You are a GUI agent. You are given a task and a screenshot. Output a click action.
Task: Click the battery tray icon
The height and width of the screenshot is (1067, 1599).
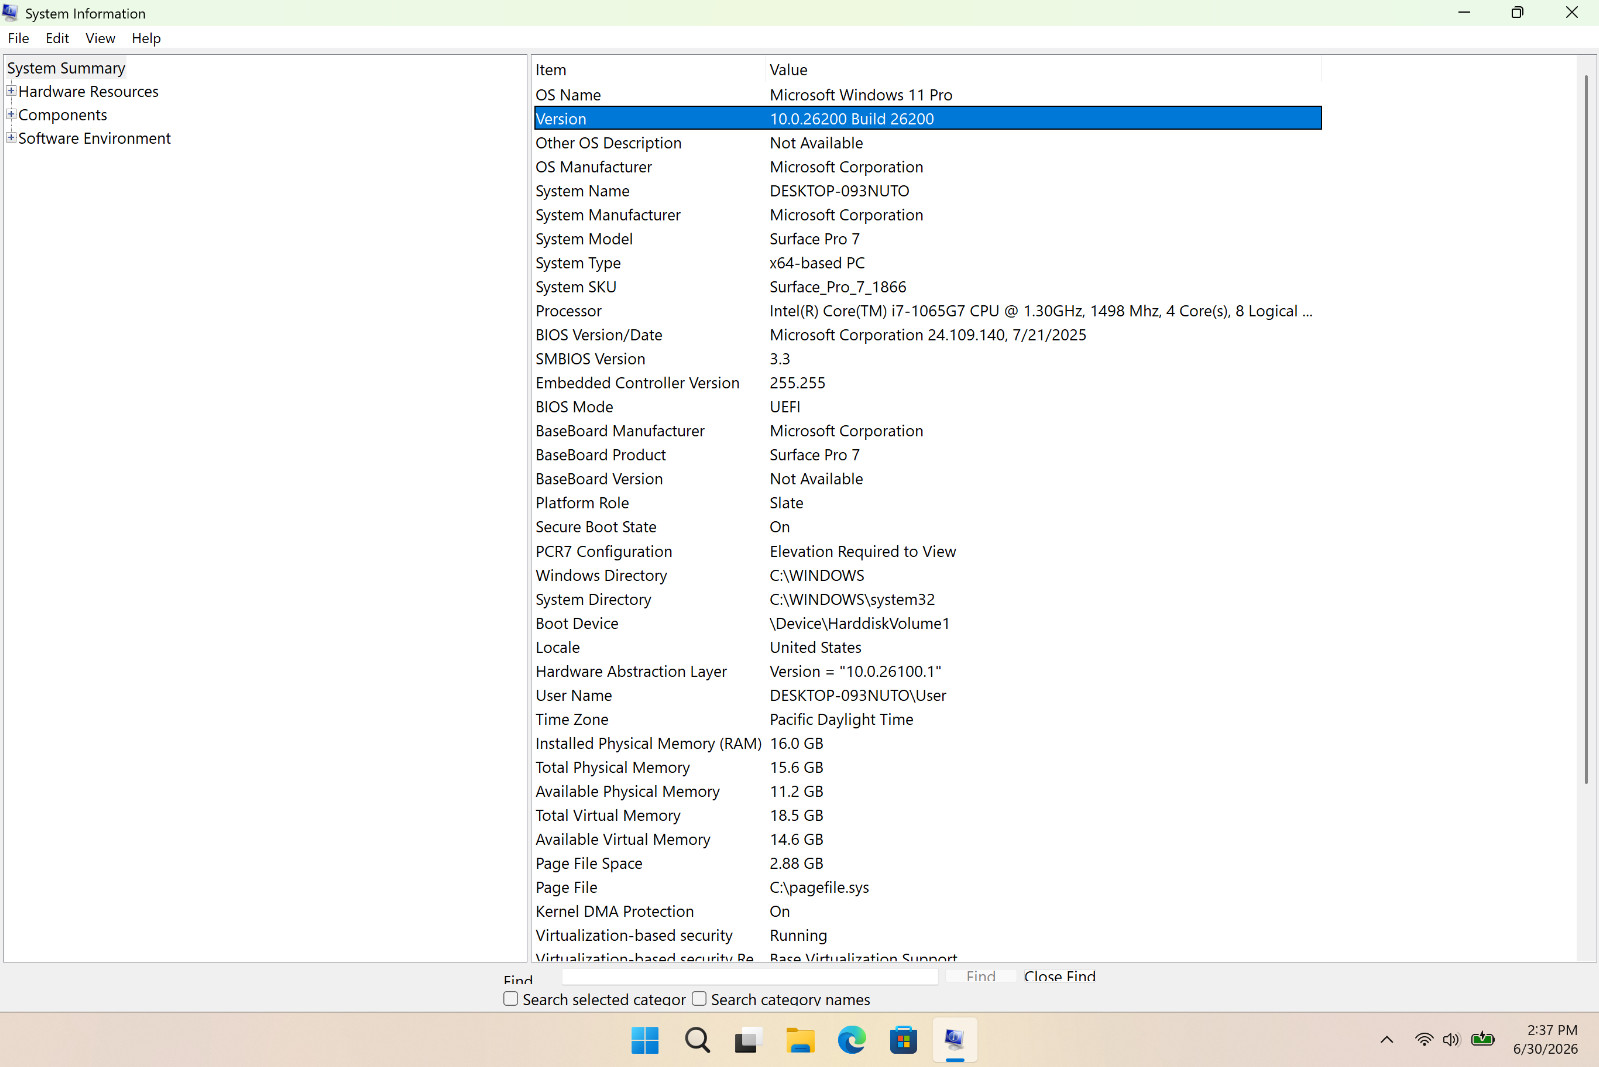tap(1483, 1040)
